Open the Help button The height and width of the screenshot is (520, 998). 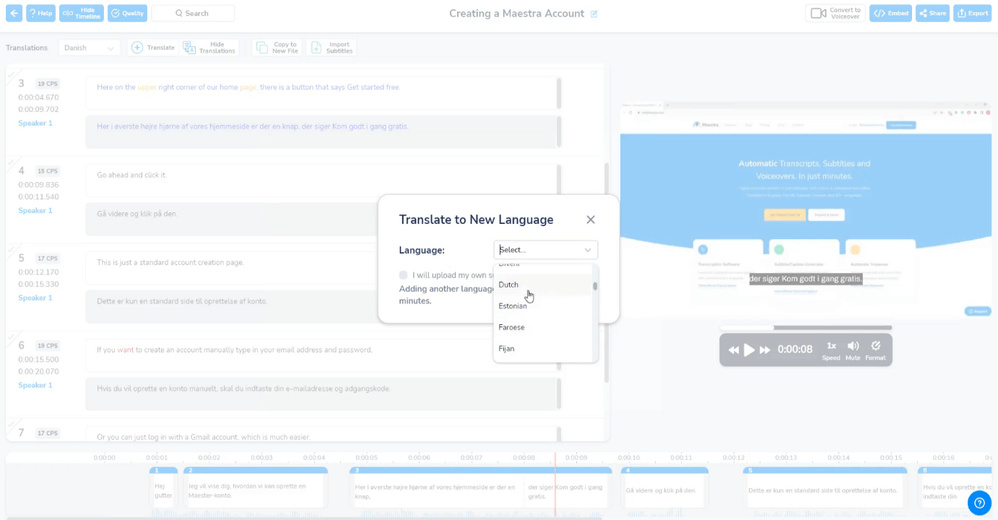41,13
